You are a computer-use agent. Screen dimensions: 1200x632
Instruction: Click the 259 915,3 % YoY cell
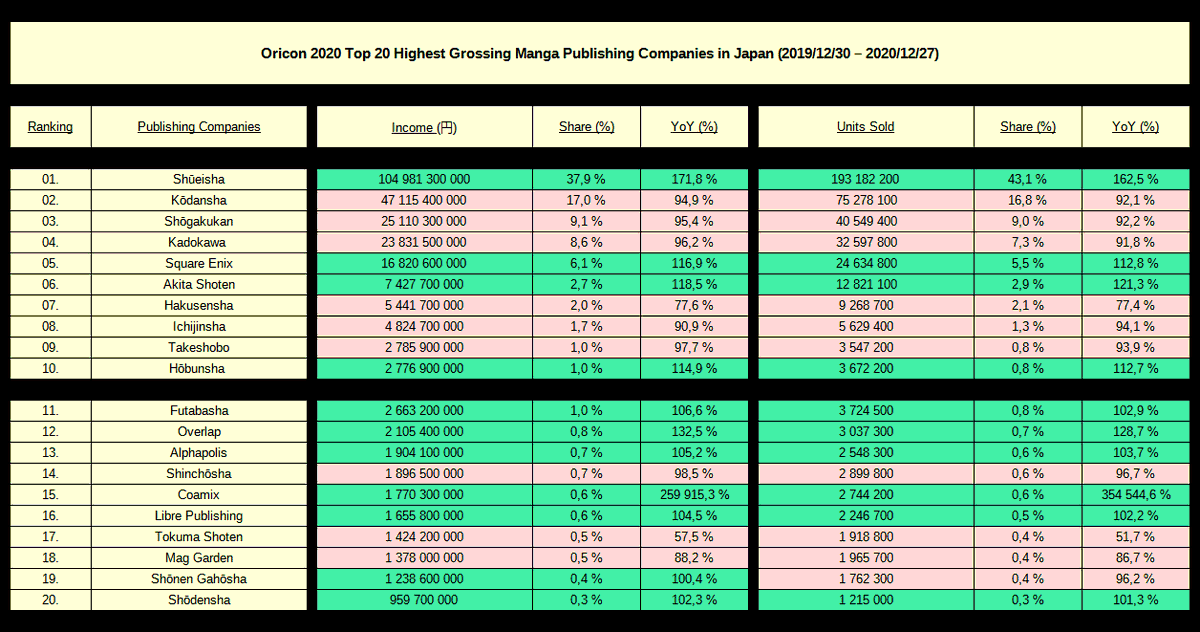click(694, 495)
